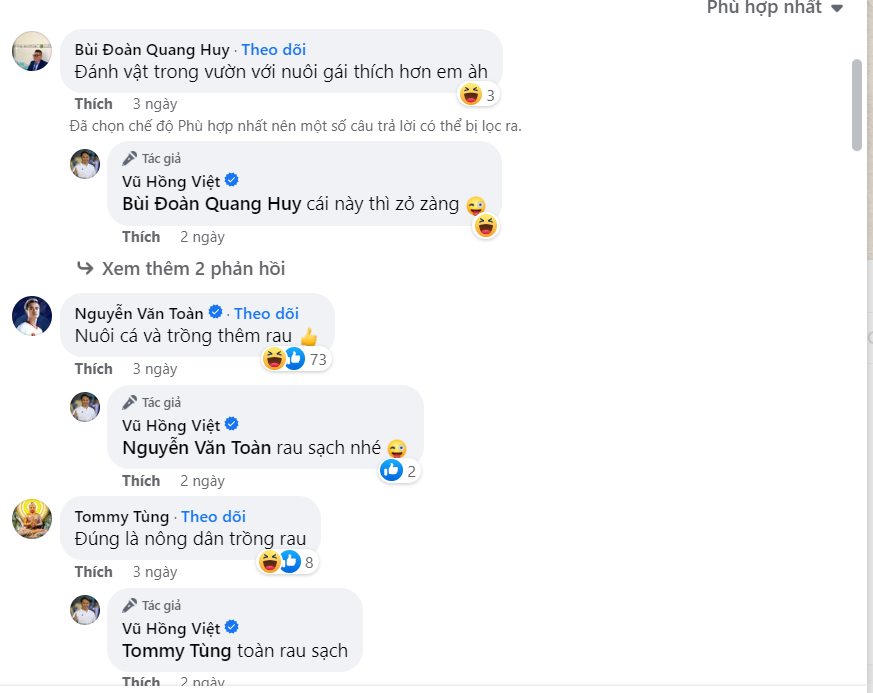This screenshot has height=693, width=873.
Task: Click the like reaction icon on the 'rau sạch nhé' reply
Action: point(392,470)
